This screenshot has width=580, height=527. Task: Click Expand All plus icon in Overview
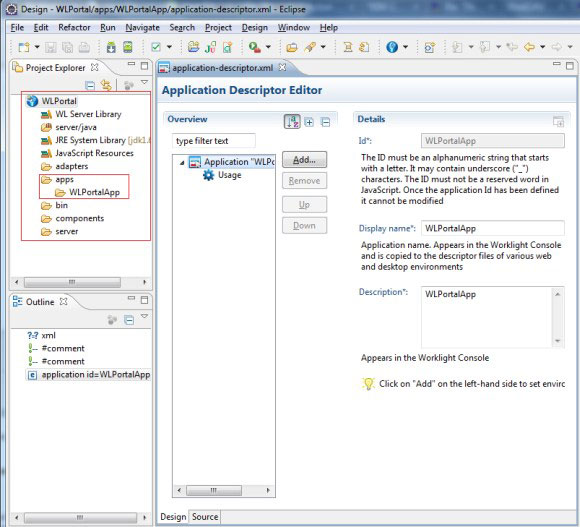tap(309, 122)
